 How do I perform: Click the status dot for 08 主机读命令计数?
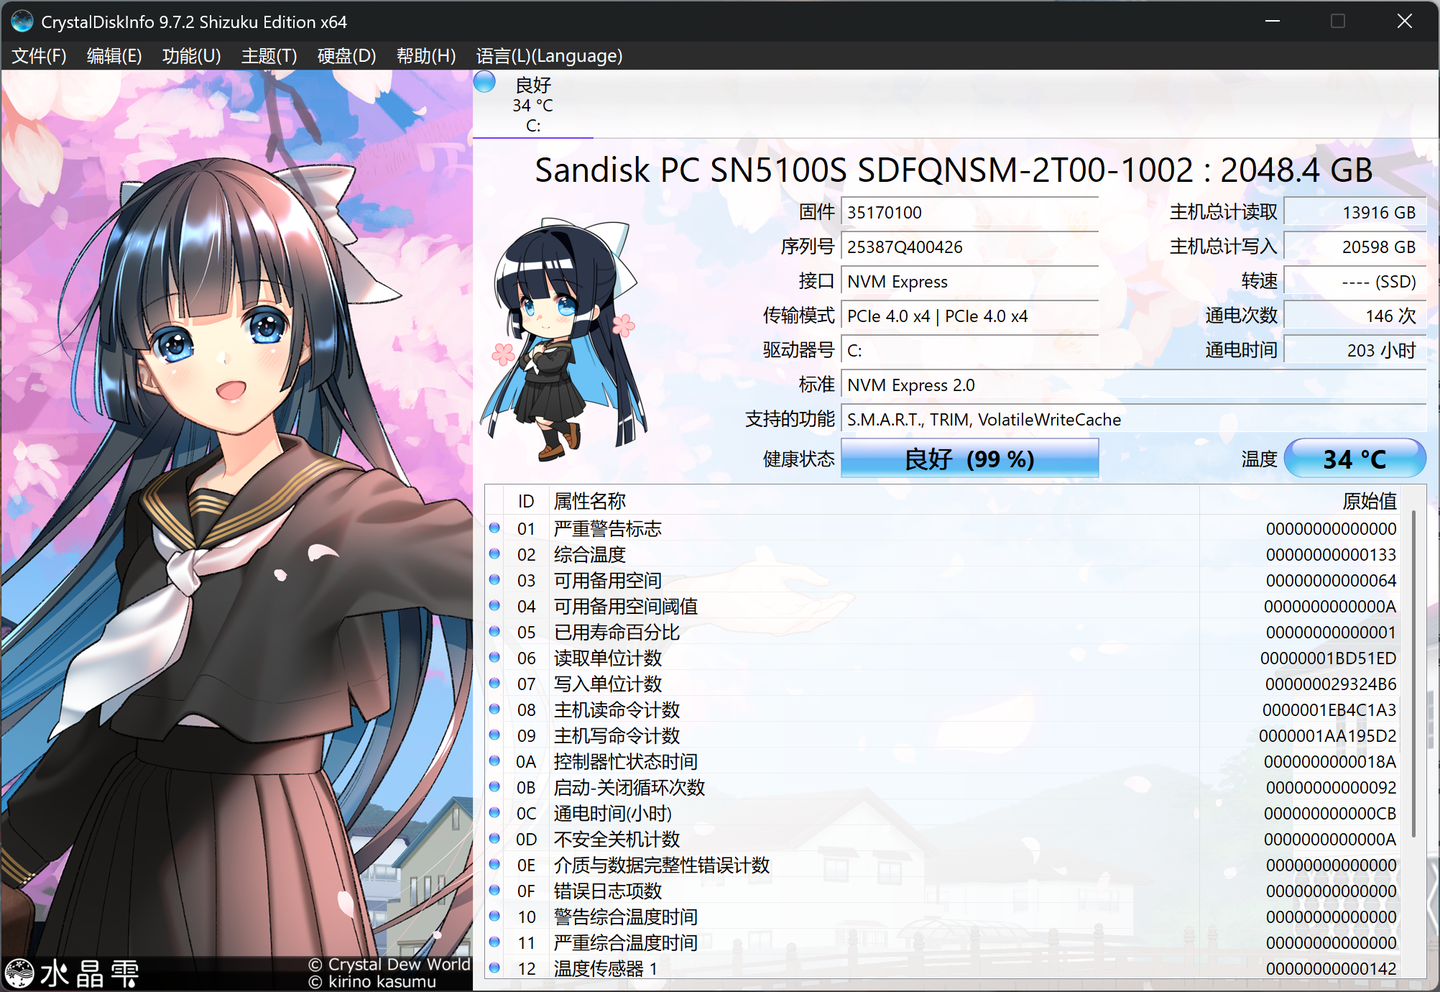point(495,710)
